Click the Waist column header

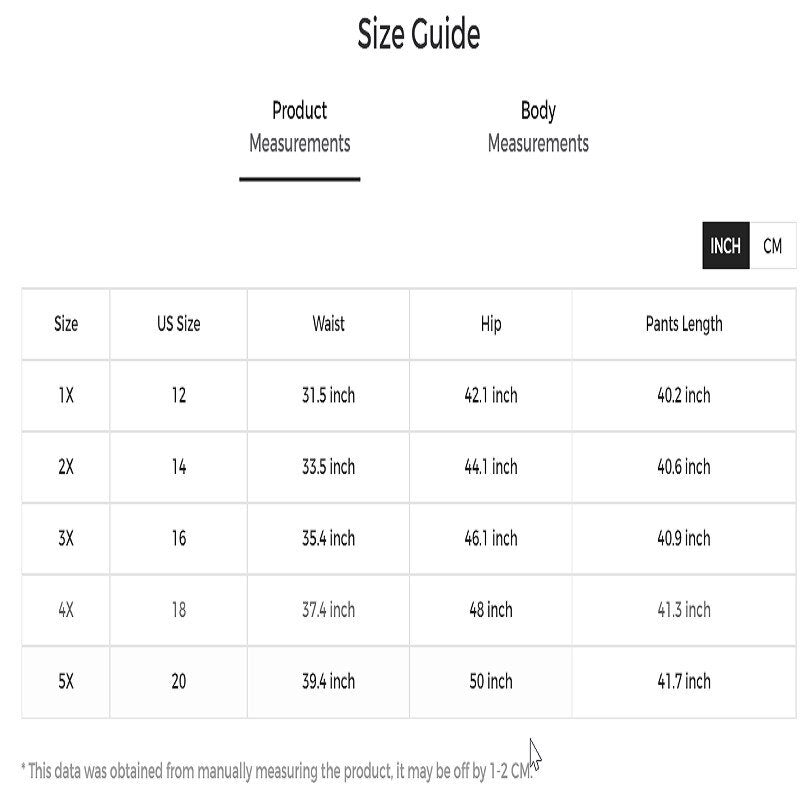click(x=328, y=324)
